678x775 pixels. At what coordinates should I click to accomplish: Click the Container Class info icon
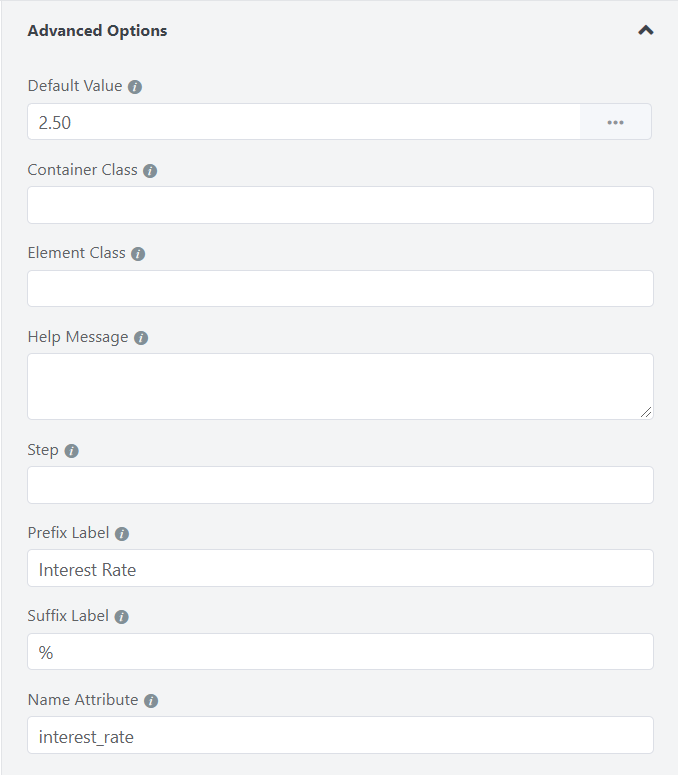click(150, 171)
